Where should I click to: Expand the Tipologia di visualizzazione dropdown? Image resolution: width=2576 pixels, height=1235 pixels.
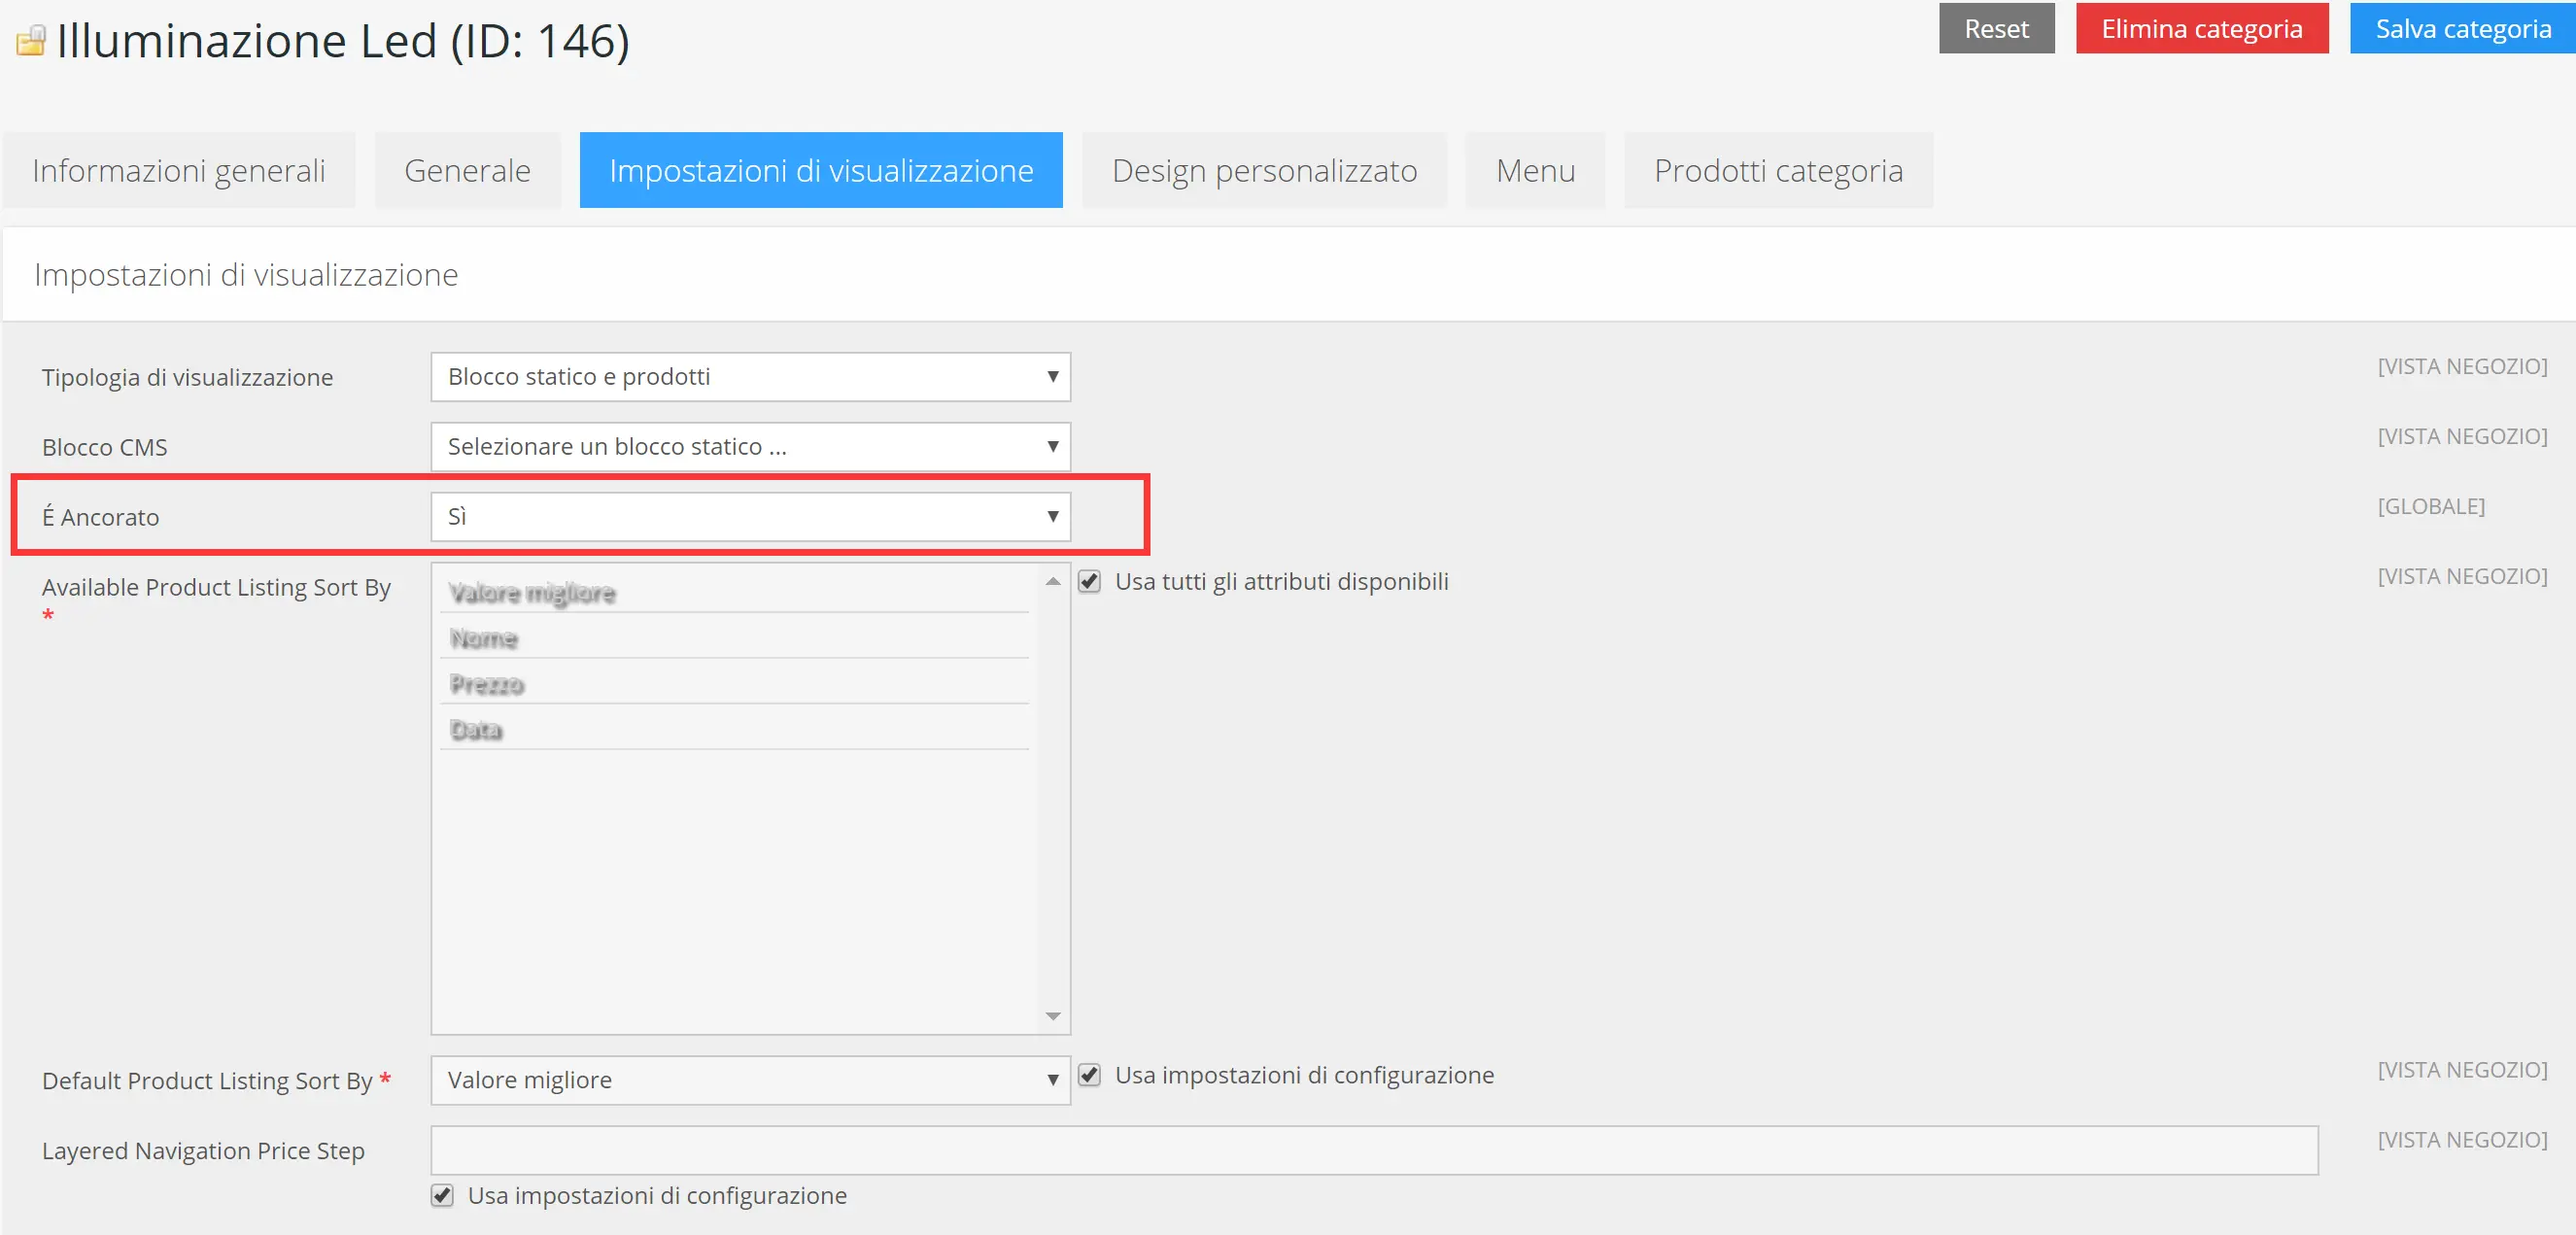tap(750, 377)
